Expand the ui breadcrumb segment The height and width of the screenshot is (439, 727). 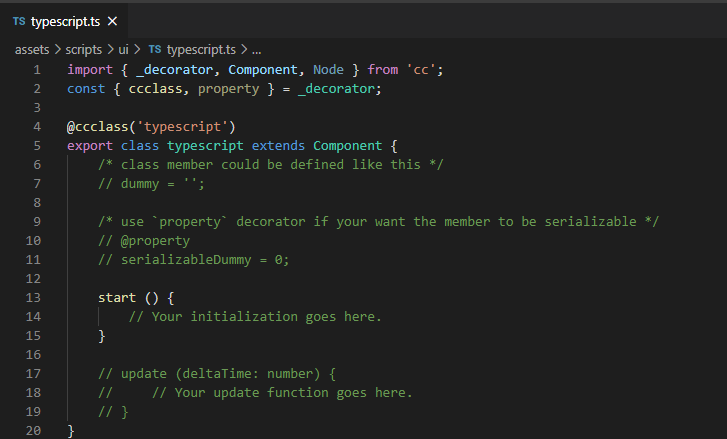click(124, 49)
